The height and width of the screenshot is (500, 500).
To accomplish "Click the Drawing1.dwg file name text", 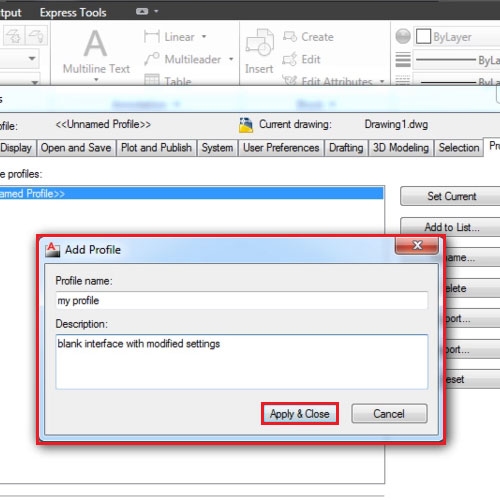I will [x=396, y=124].
